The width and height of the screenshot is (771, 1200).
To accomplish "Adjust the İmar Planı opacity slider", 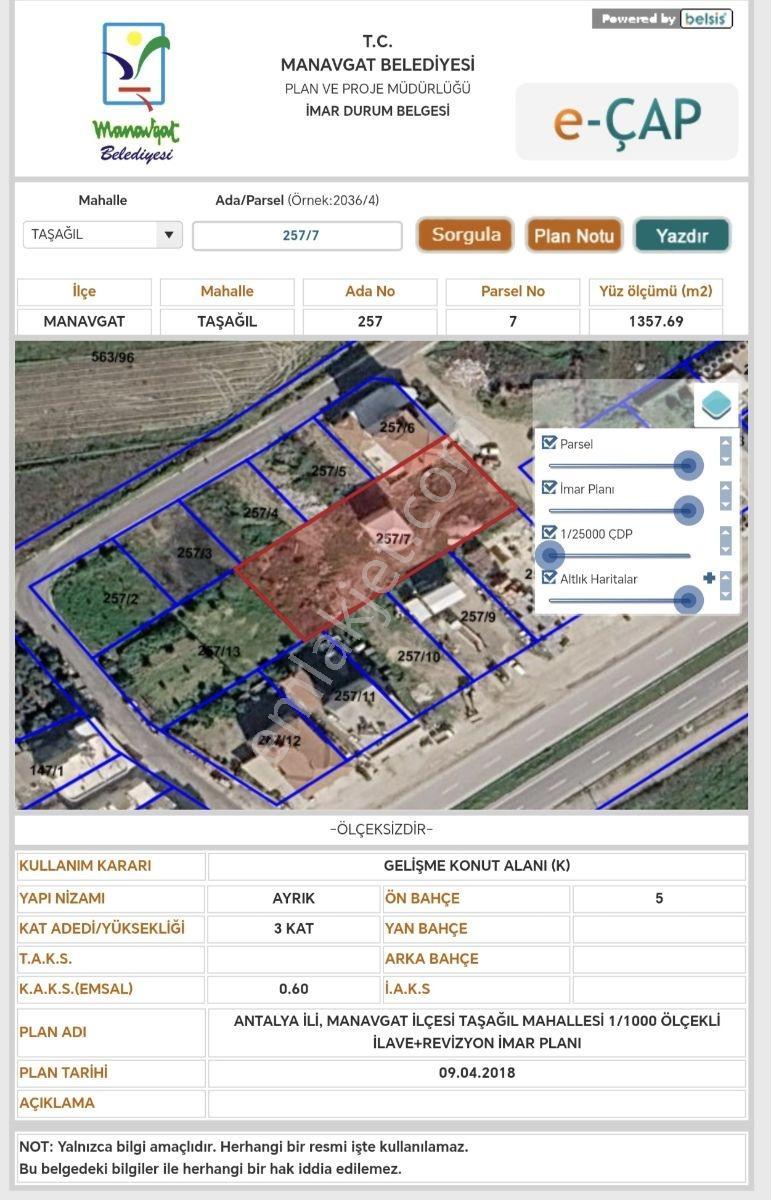I will (x=687, y=510).
